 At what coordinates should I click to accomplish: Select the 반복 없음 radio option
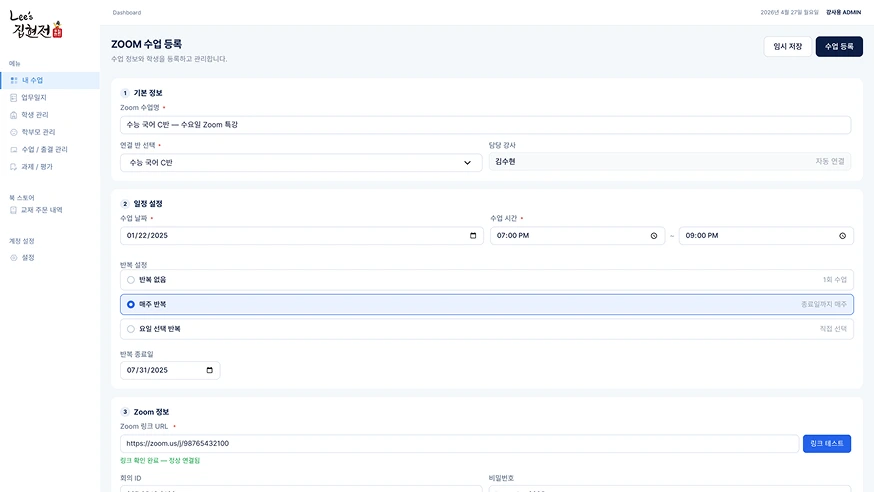click(130, 280)
